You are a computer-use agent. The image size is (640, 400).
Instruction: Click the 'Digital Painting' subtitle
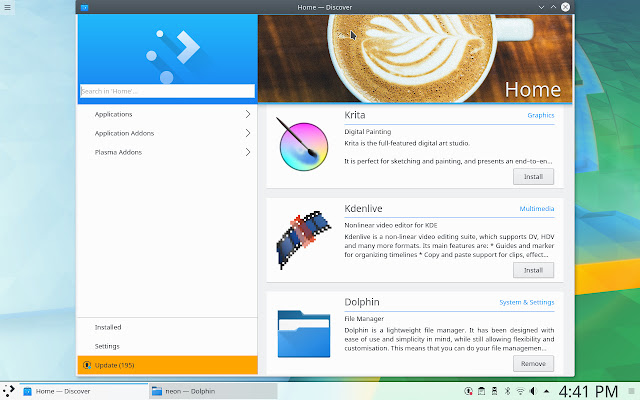[368, 132]
